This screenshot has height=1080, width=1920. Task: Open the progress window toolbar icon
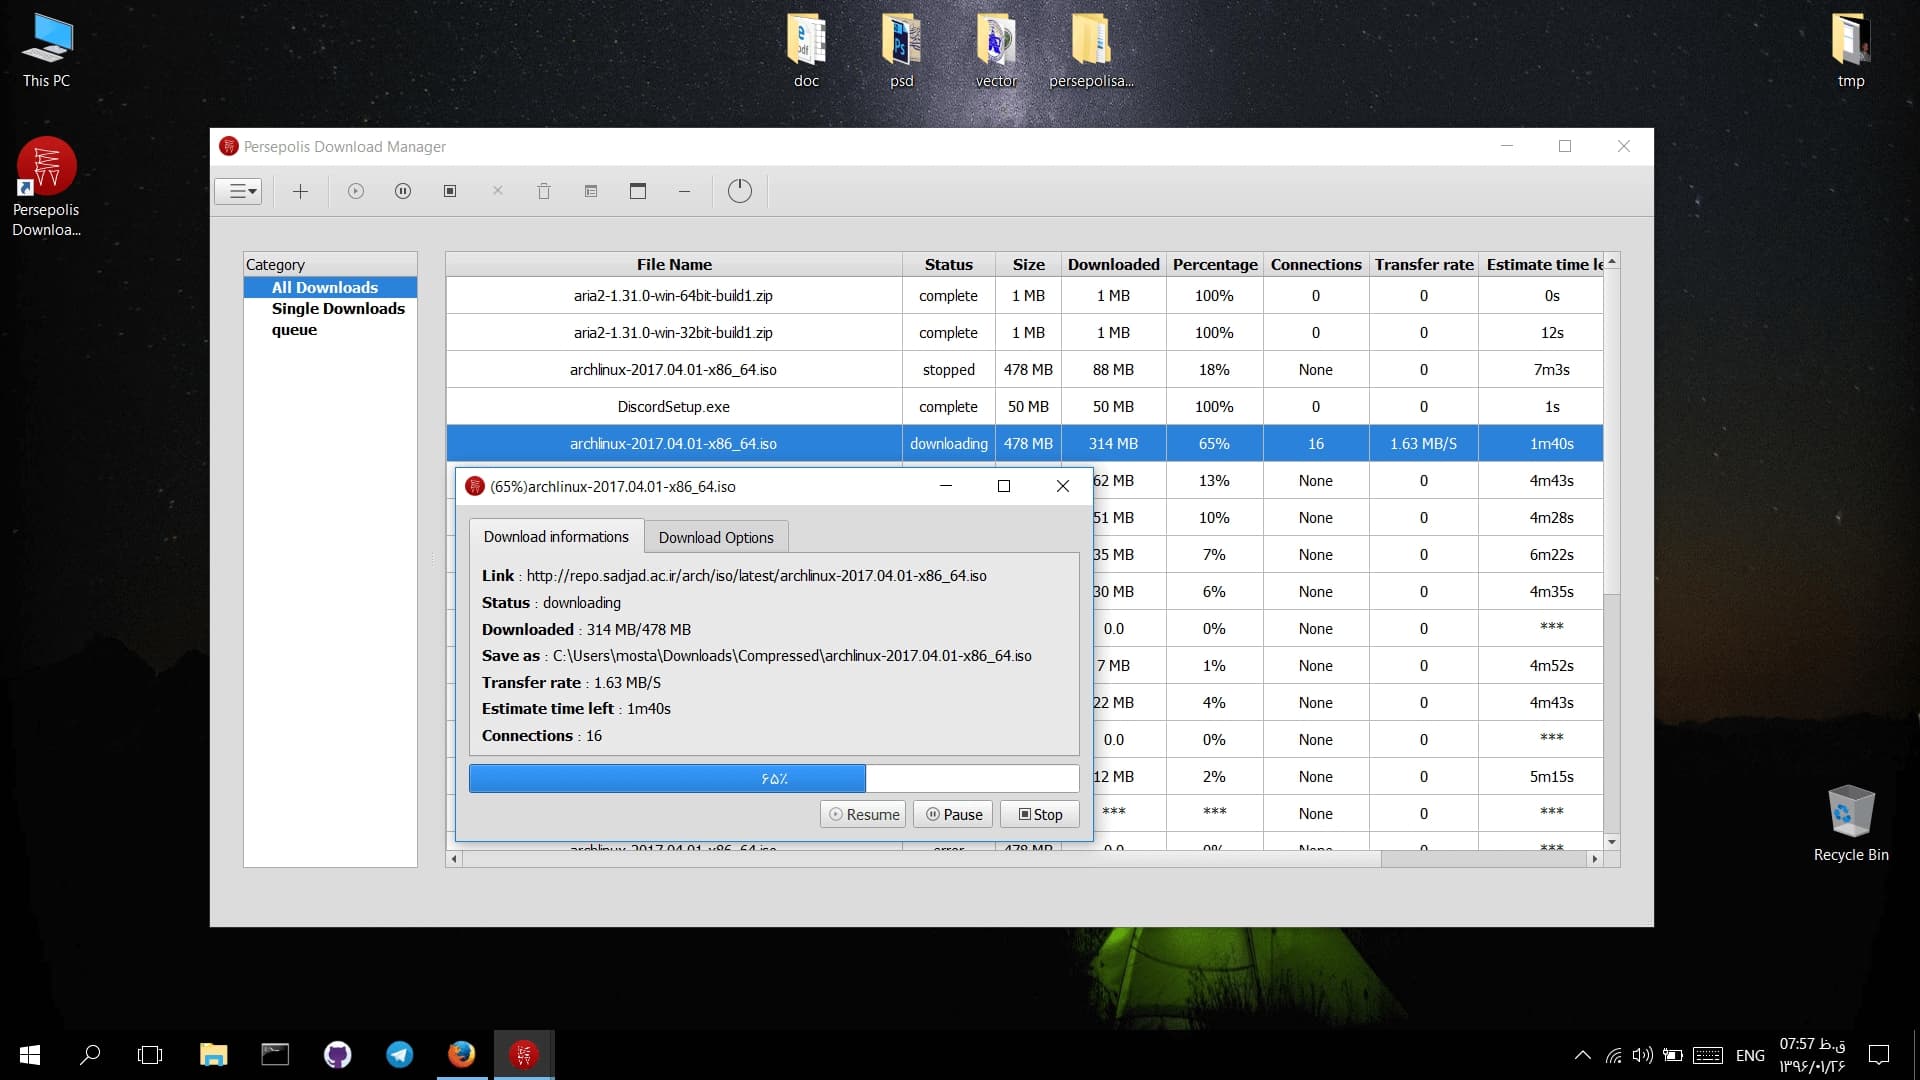click(x=638, y=191)
